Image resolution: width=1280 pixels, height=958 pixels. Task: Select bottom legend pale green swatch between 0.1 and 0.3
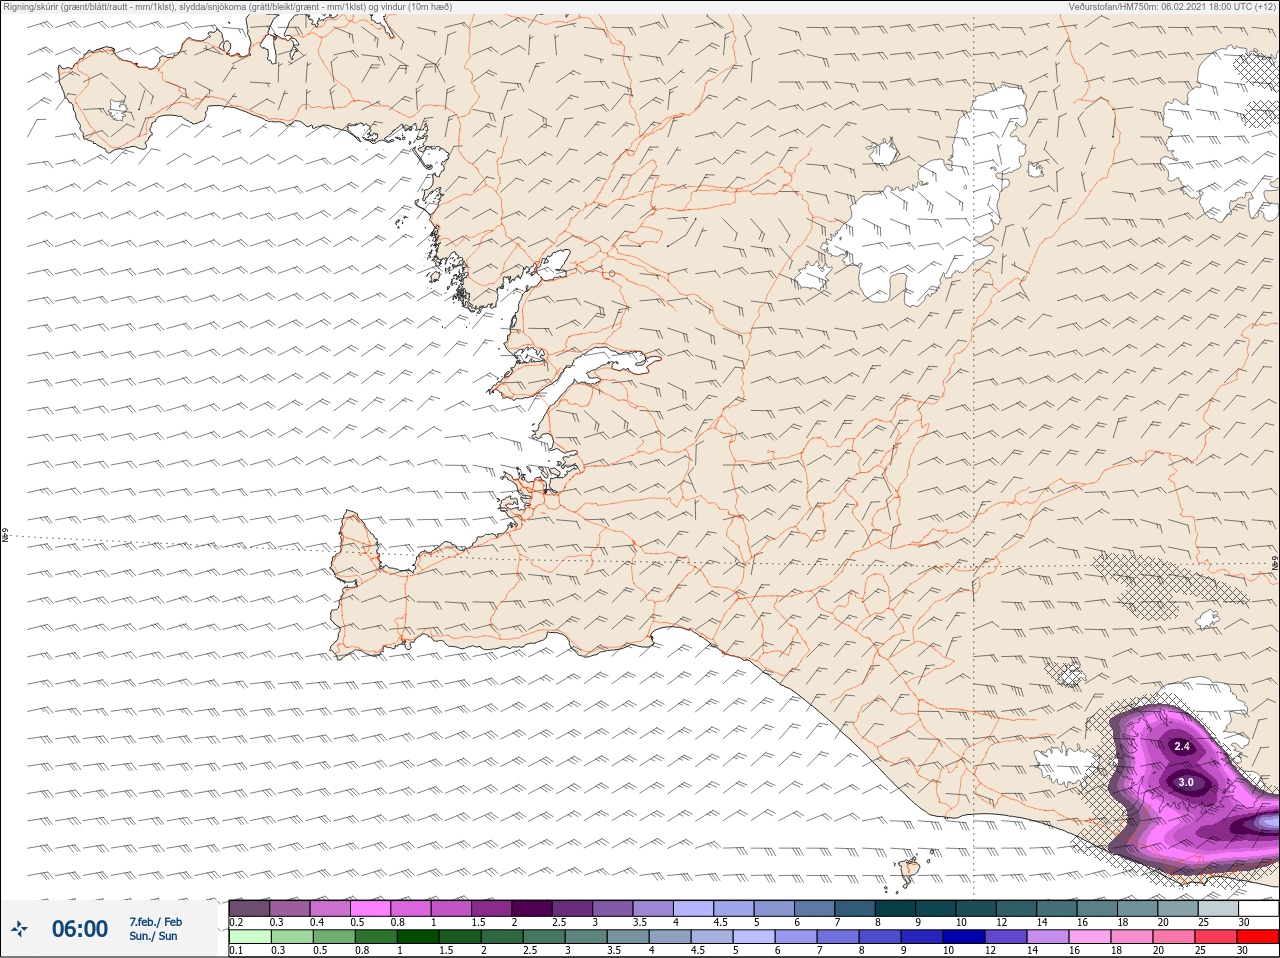[x=250, y=937]
